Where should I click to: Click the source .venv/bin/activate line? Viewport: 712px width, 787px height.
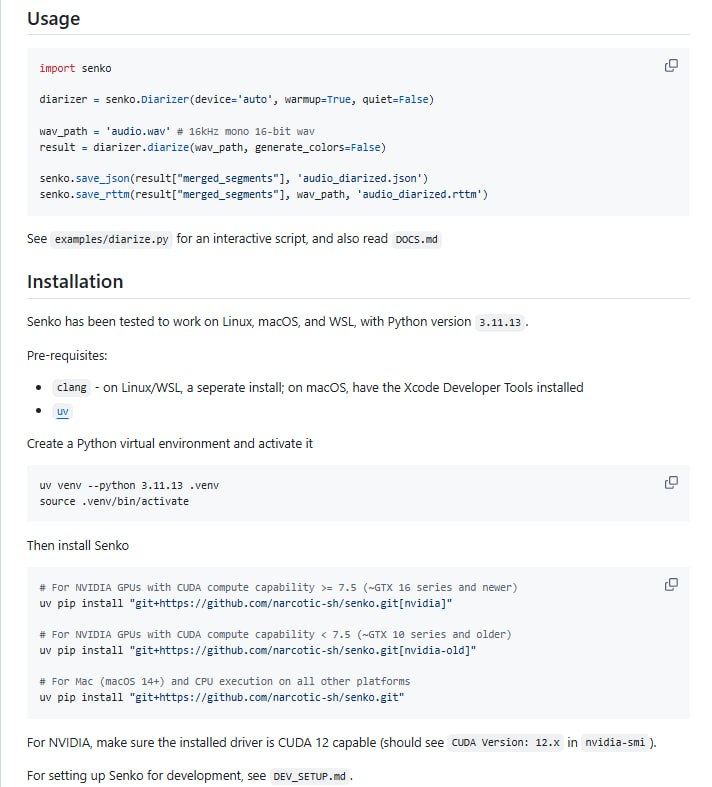pyautogui.click(x=114, y=501)
